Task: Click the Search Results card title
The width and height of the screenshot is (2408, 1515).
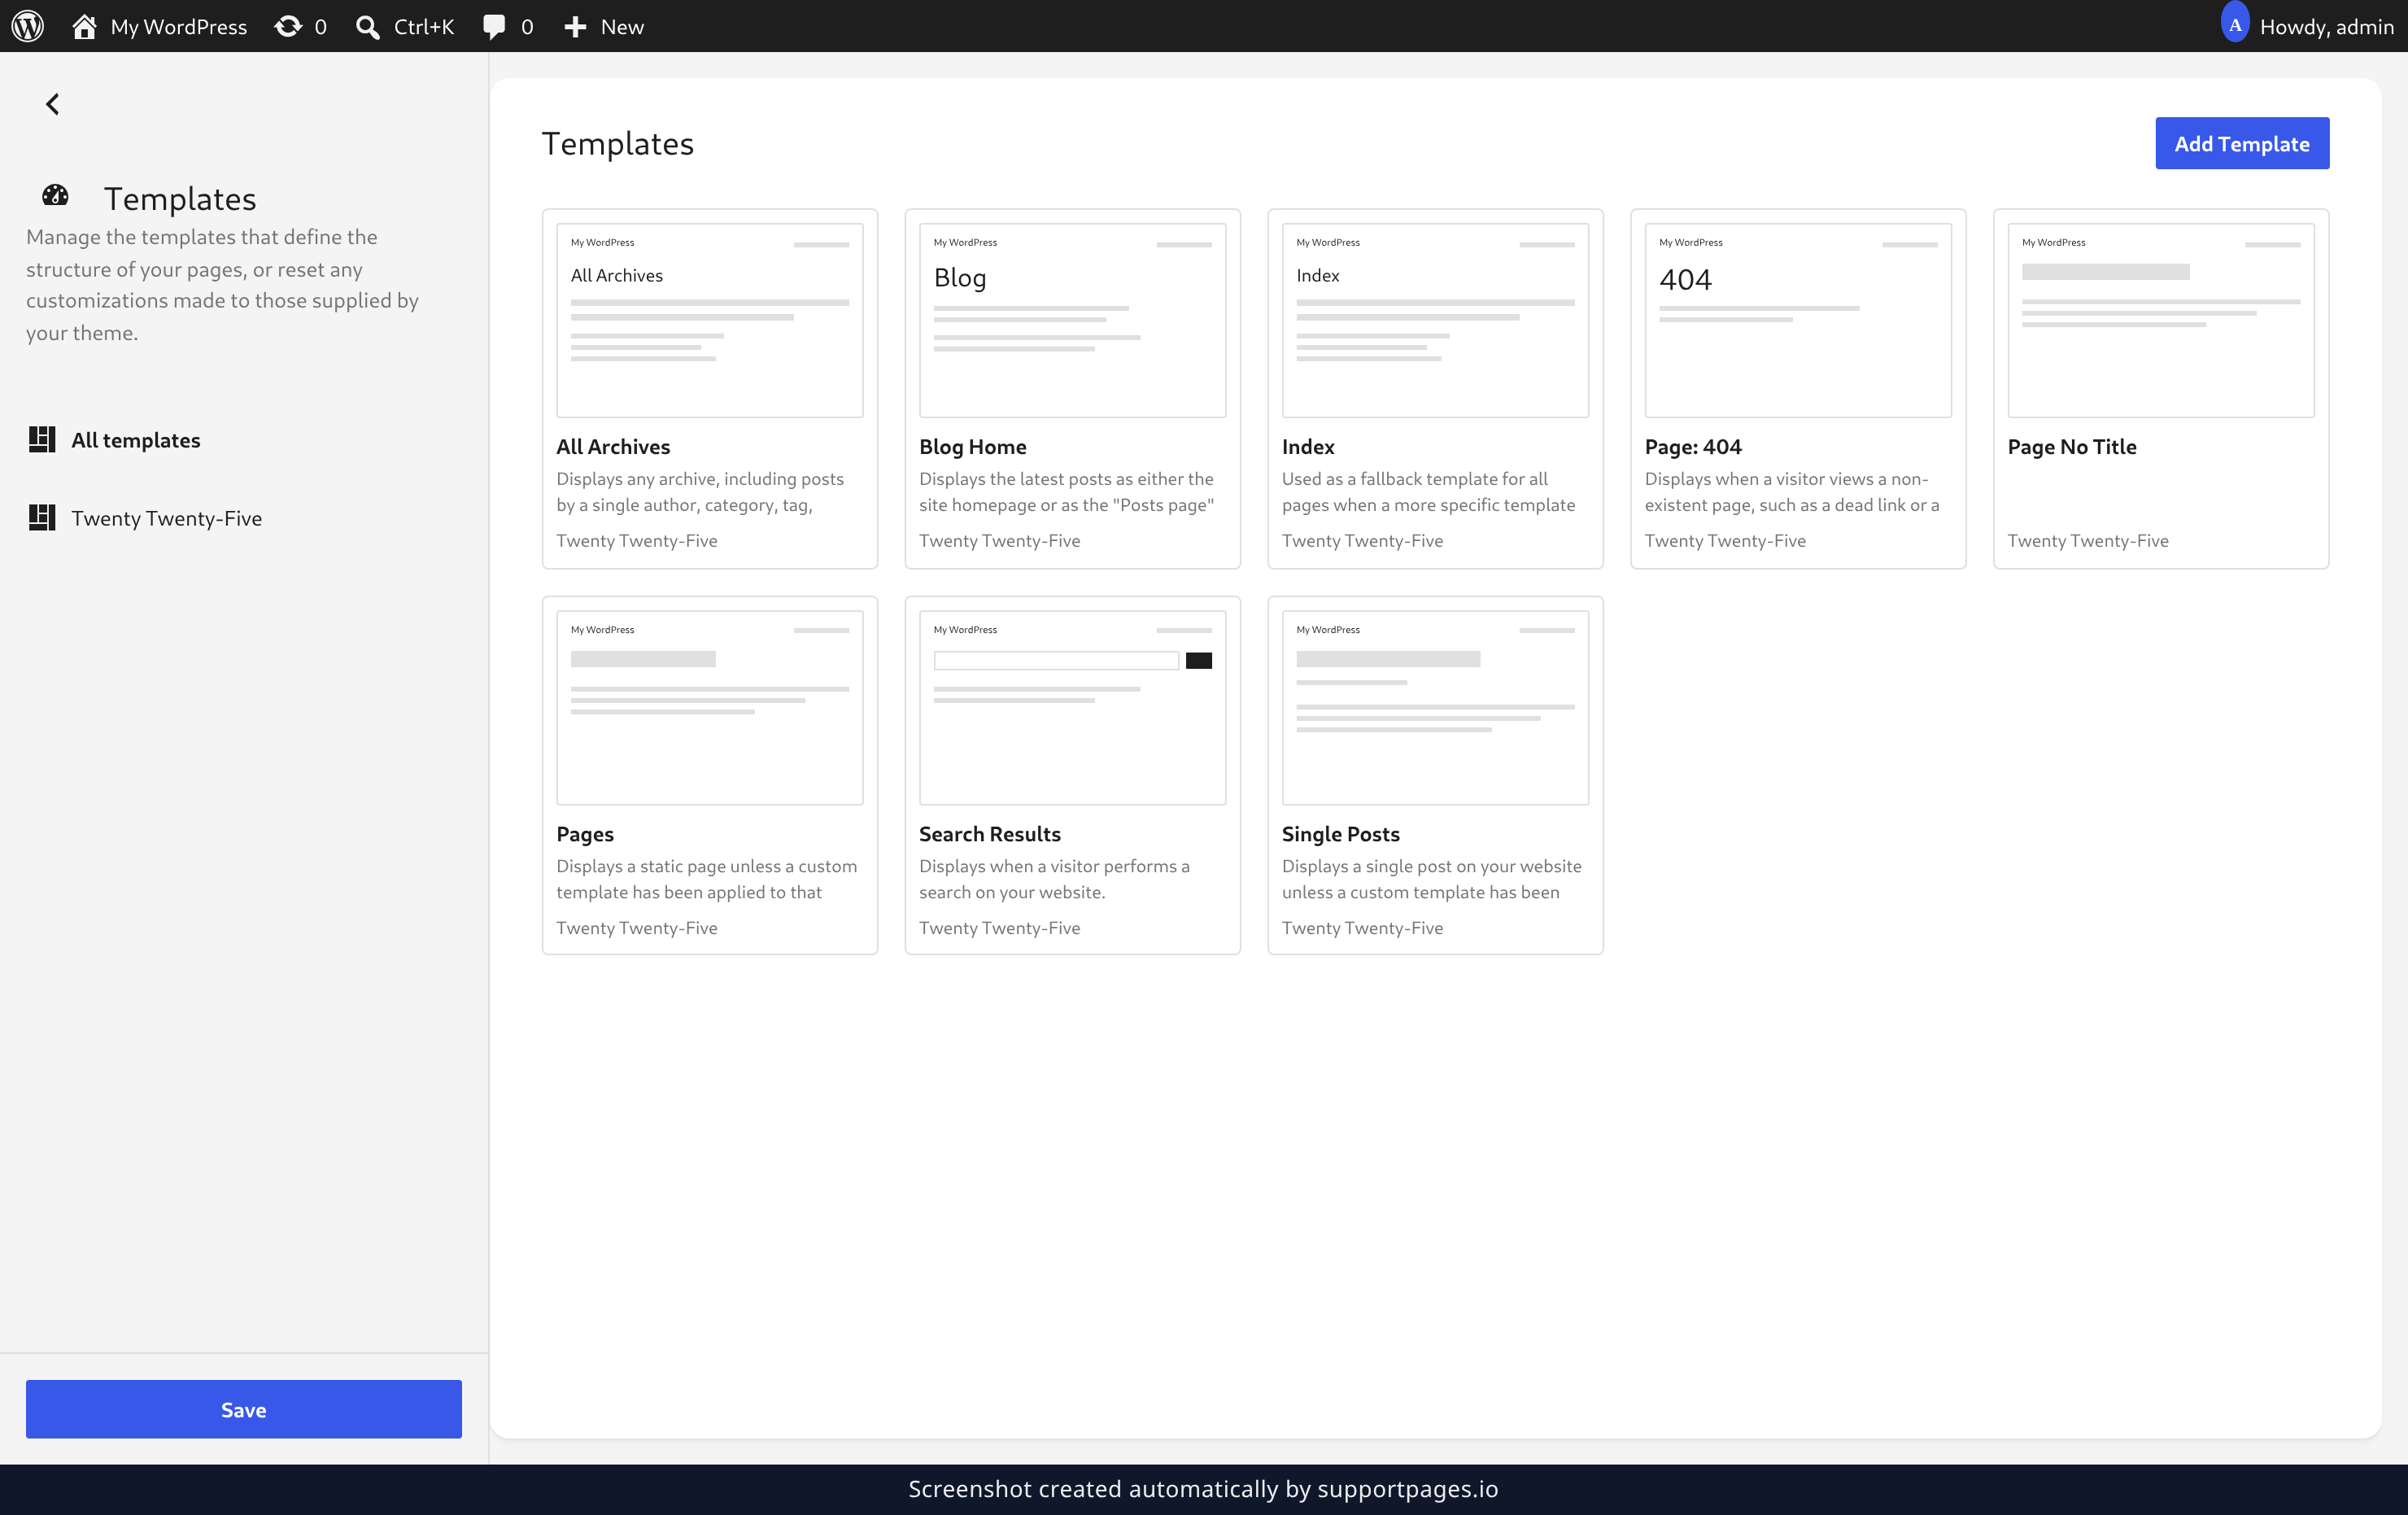Action: (990, 833)
